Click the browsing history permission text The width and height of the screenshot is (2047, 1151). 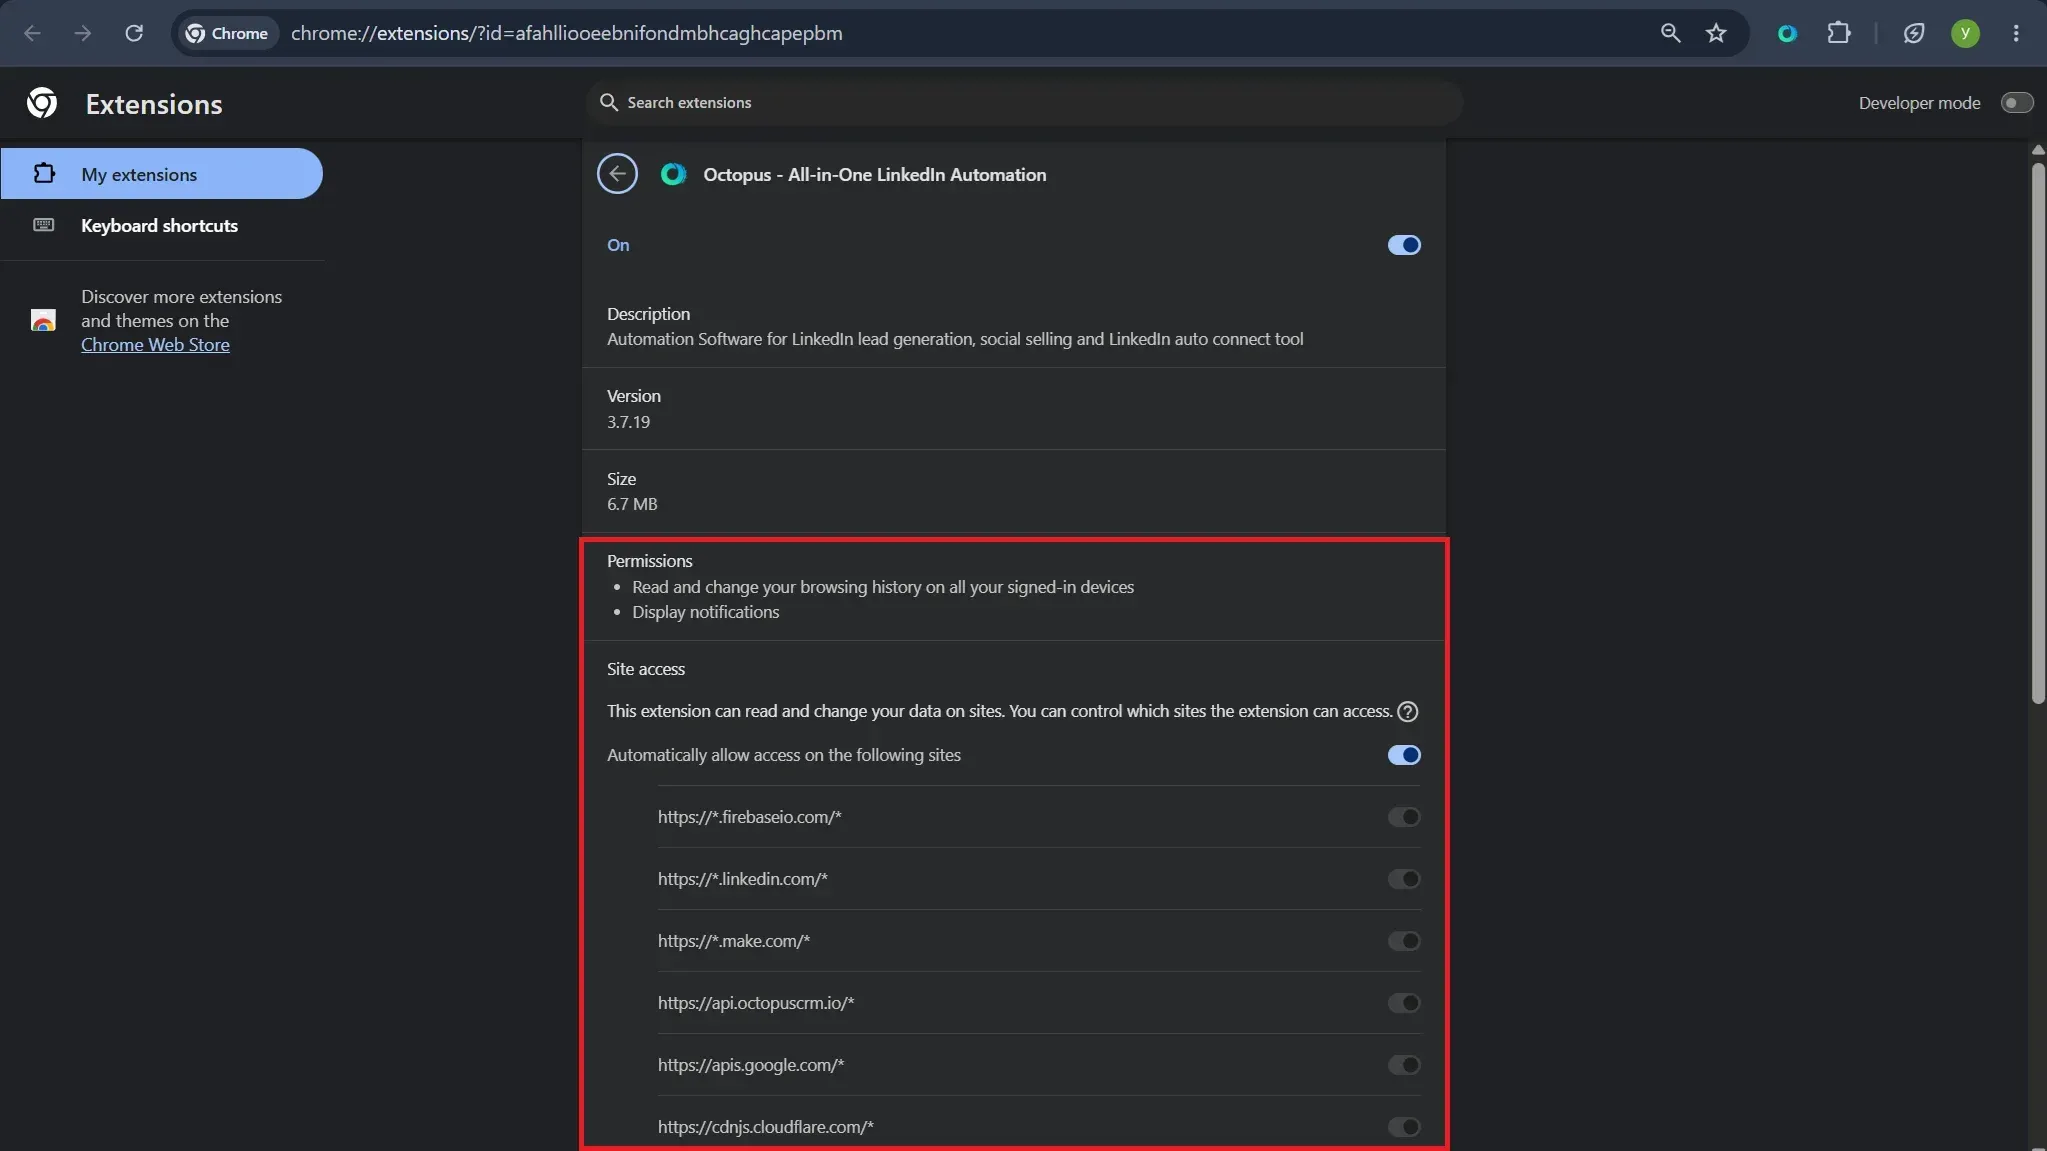tap(883, 587)
